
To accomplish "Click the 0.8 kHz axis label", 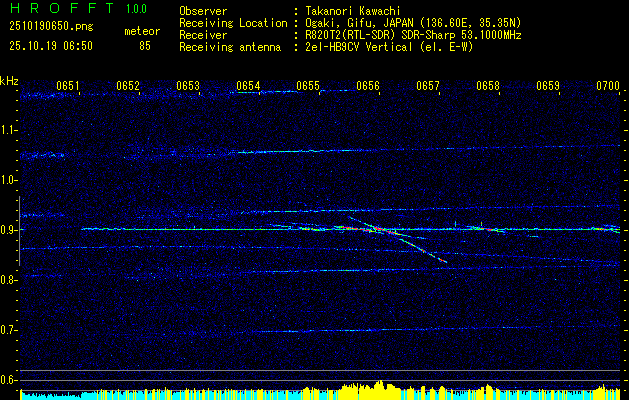I will click(x=8, y=280).
